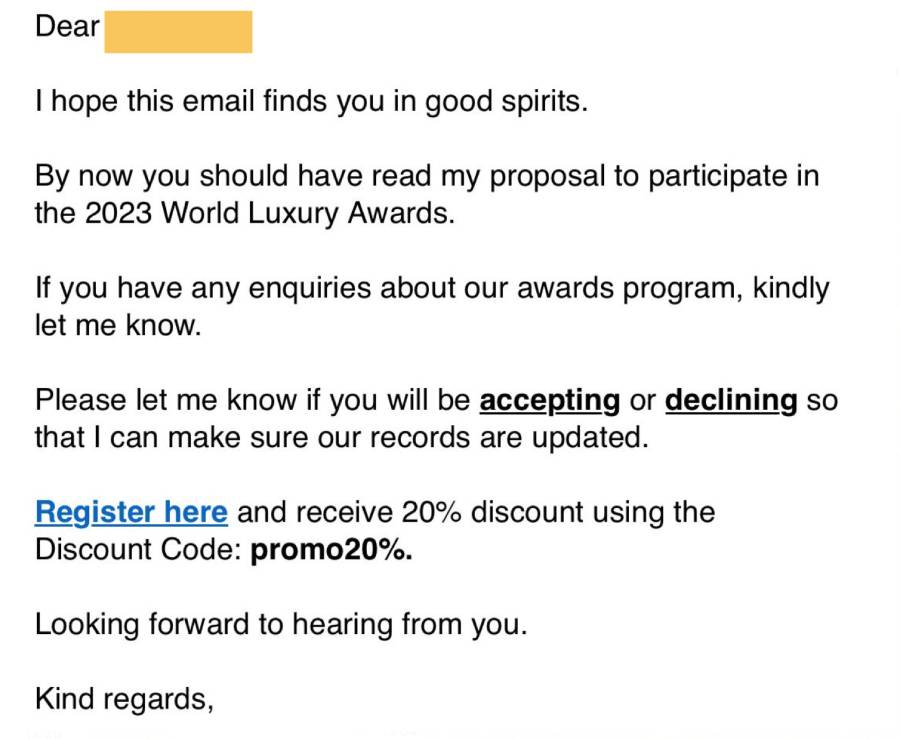Click Looking forward to hearing from you
Image resolution: width=900 pixels, height=739 pixels.
(281, 624)
